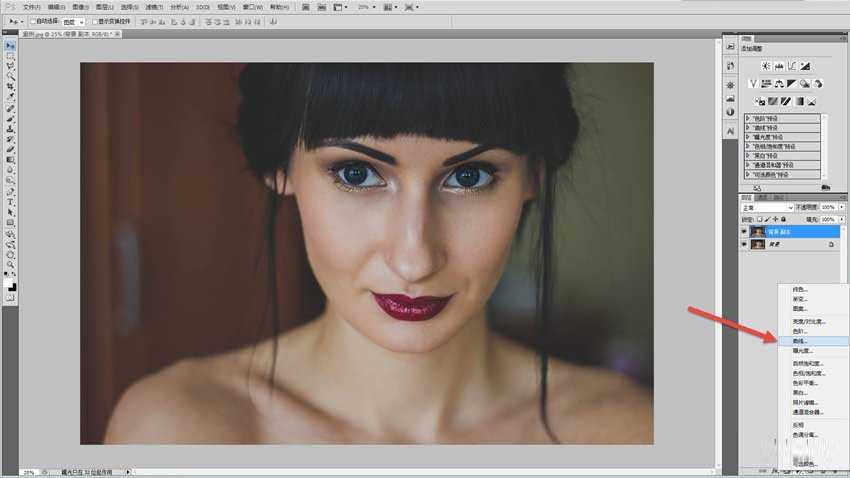Click the layer Opacity value field

pyautogui.click(x=828, y=207)
